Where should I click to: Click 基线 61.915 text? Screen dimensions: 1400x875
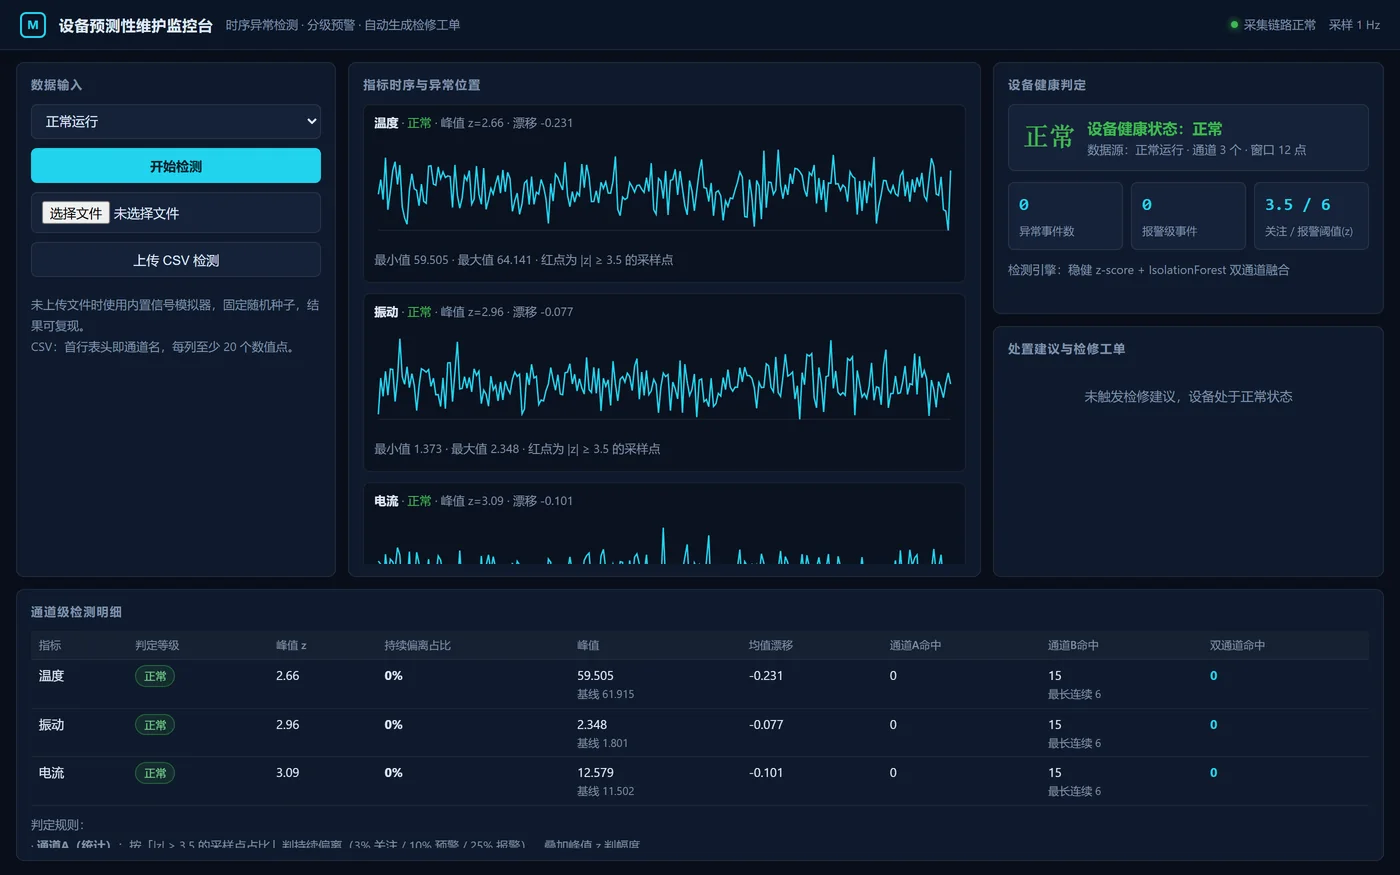point(605,694)
